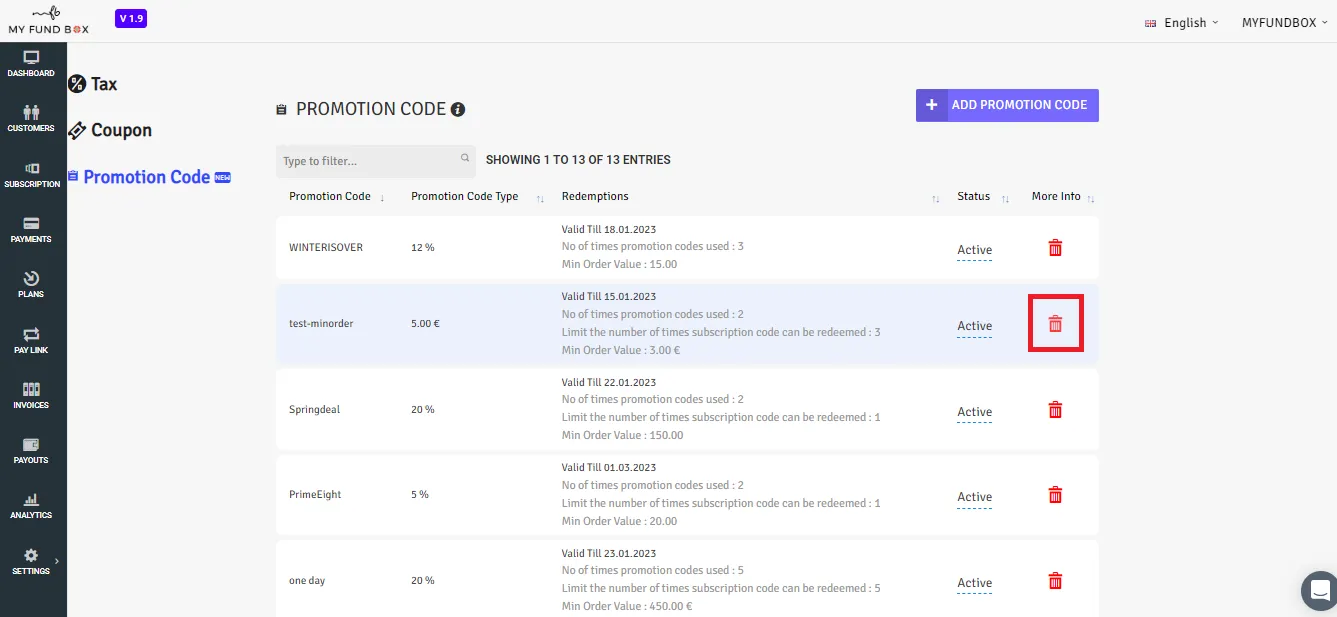This screenshot has width=1337, height=617.
Task: Focus the 'Type to filter' search field
Action: [x=376, y=161]
